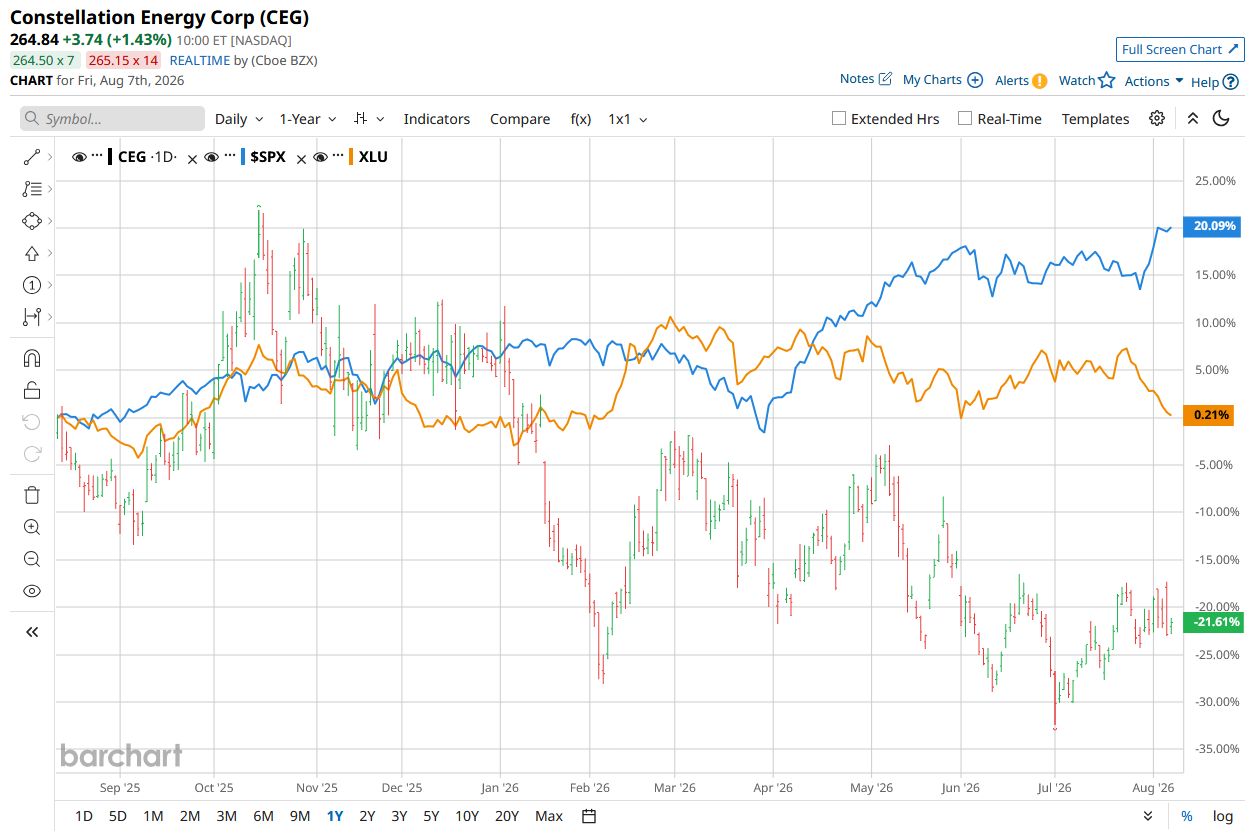This screenshot has height=834, width=1252.
Task: Remove $SPX comparison with its X
Action: point(301,158)
